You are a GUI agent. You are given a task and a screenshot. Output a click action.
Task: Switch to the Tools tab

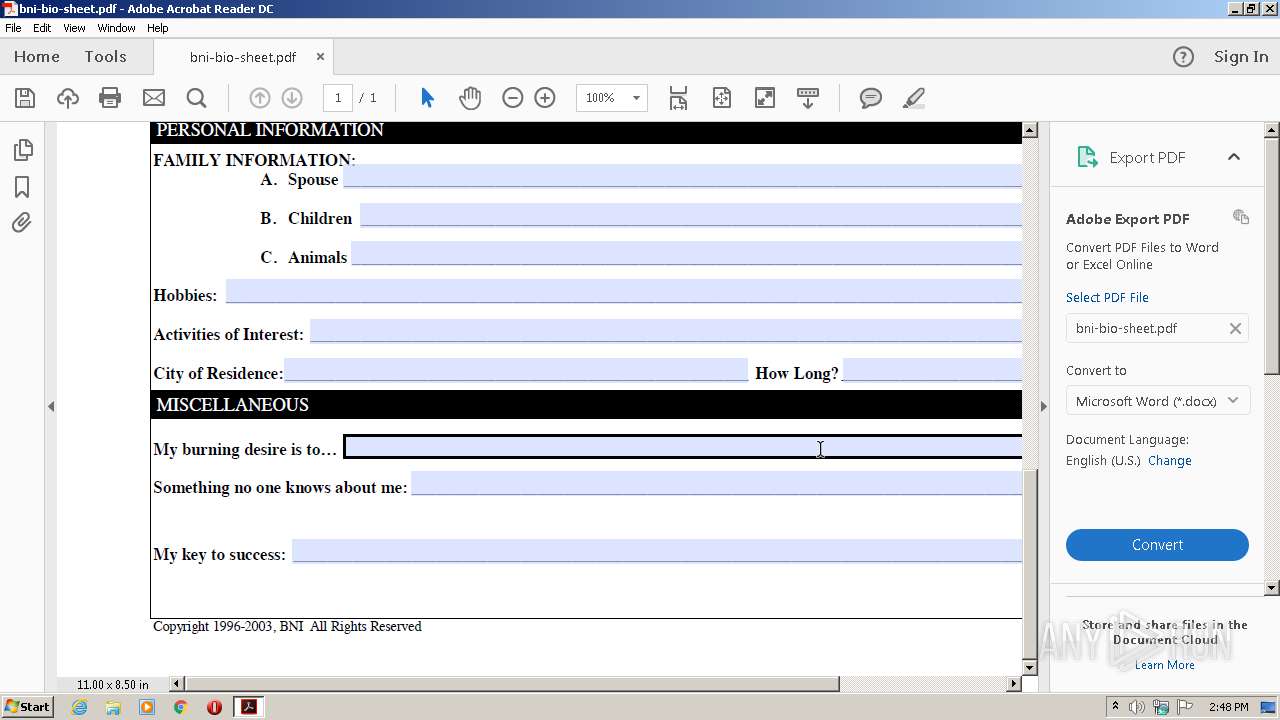105,57
